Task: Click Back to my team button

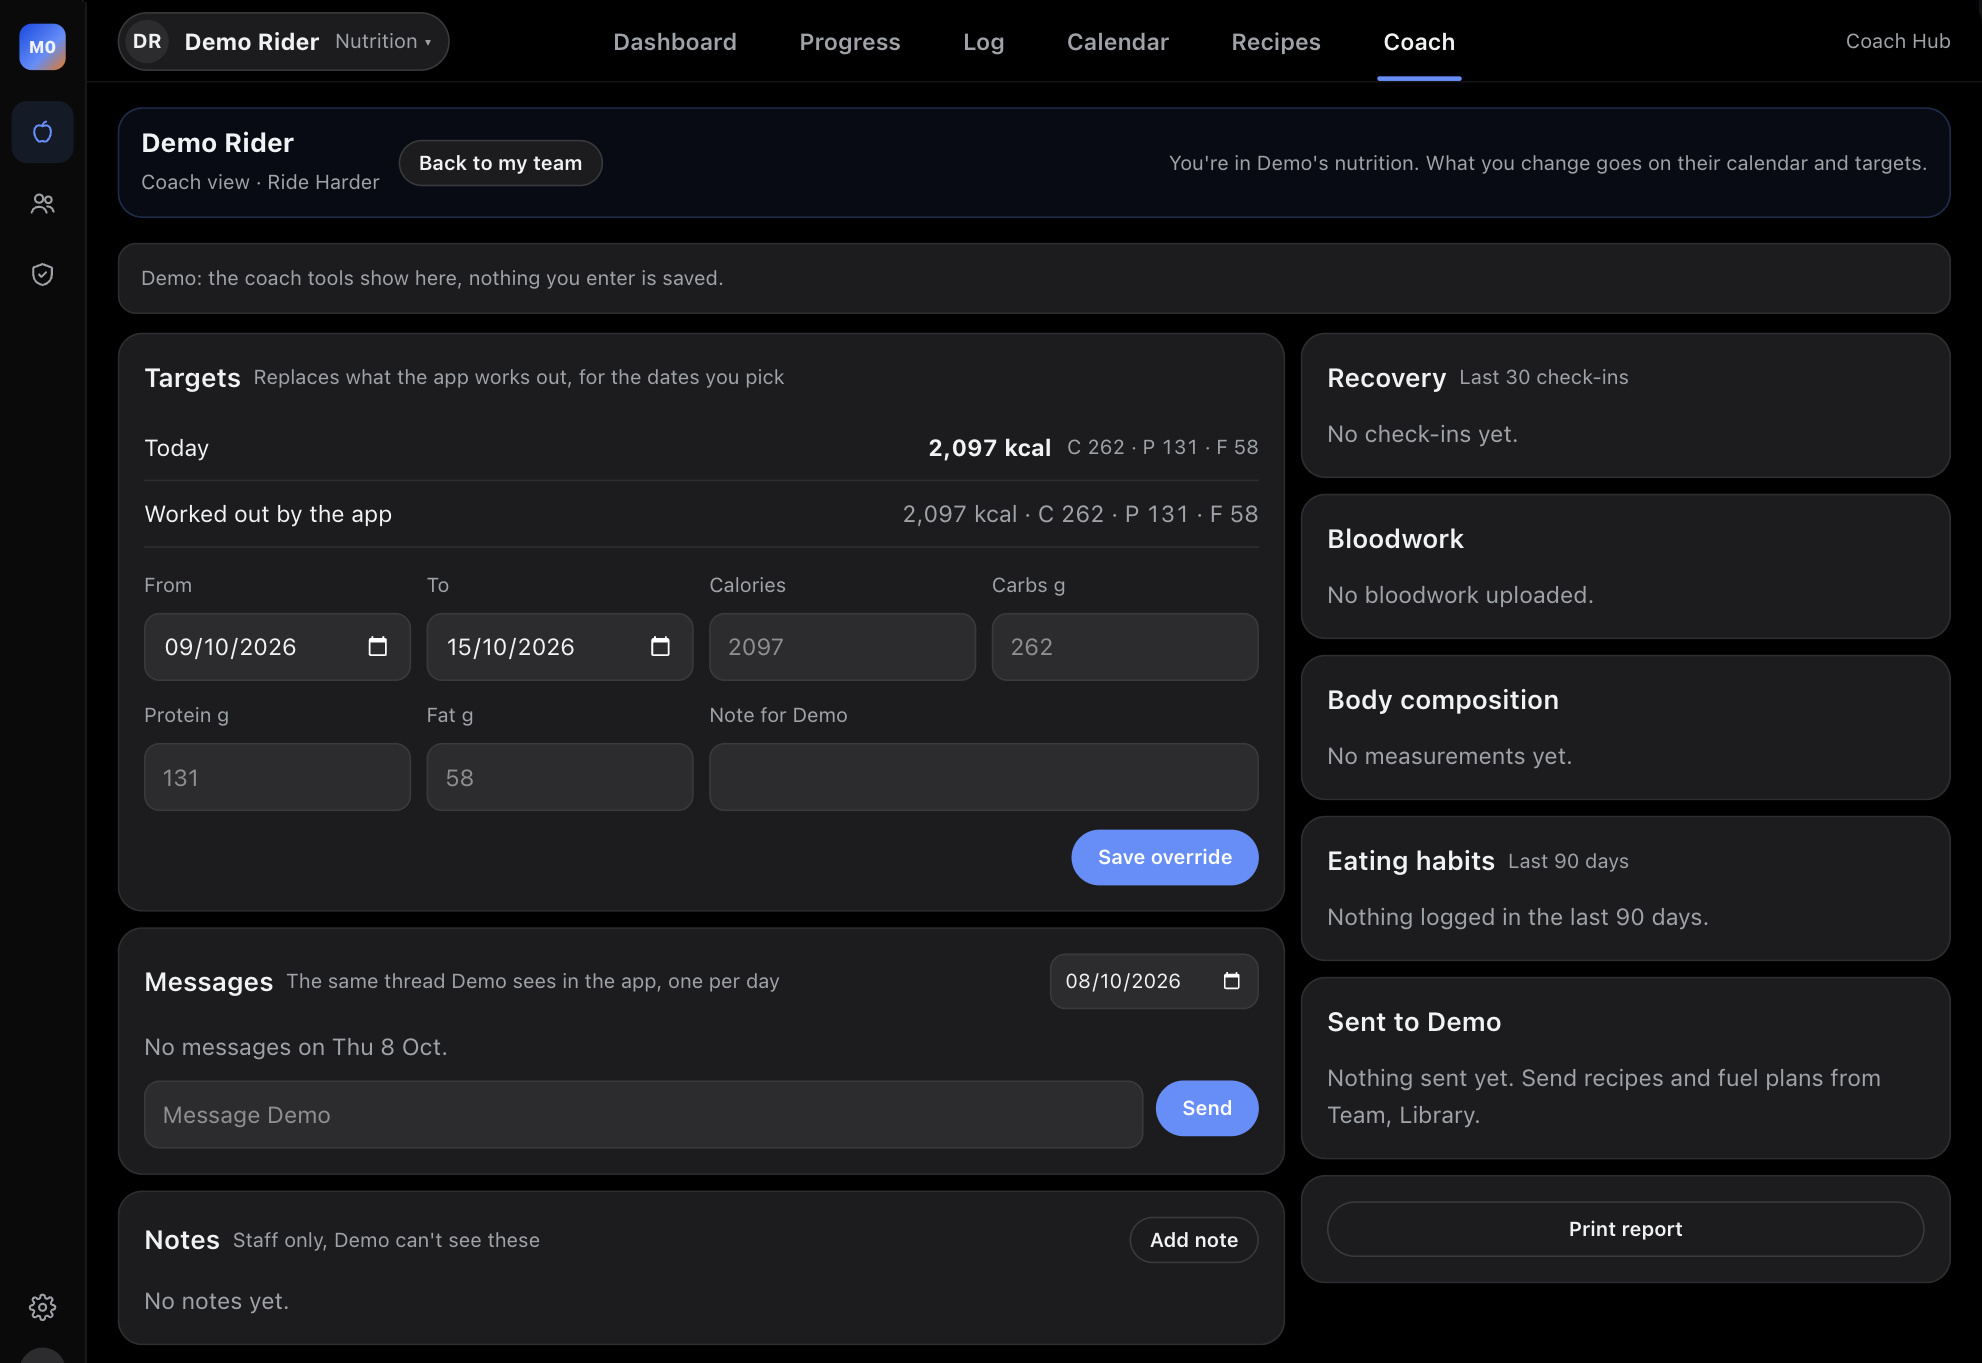Action: click(x=500, y=163)
